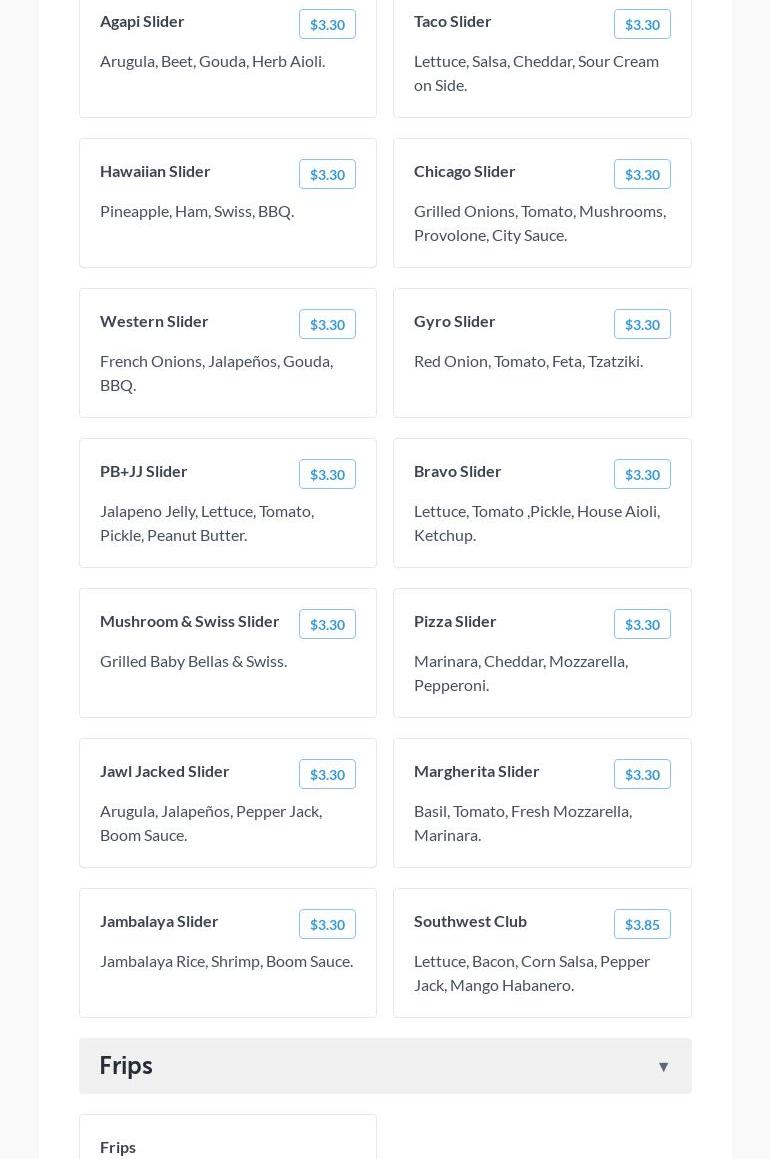Click the Western Slider price button
The width and height of the screenshot is (770, 1159).
click(327, 324)
